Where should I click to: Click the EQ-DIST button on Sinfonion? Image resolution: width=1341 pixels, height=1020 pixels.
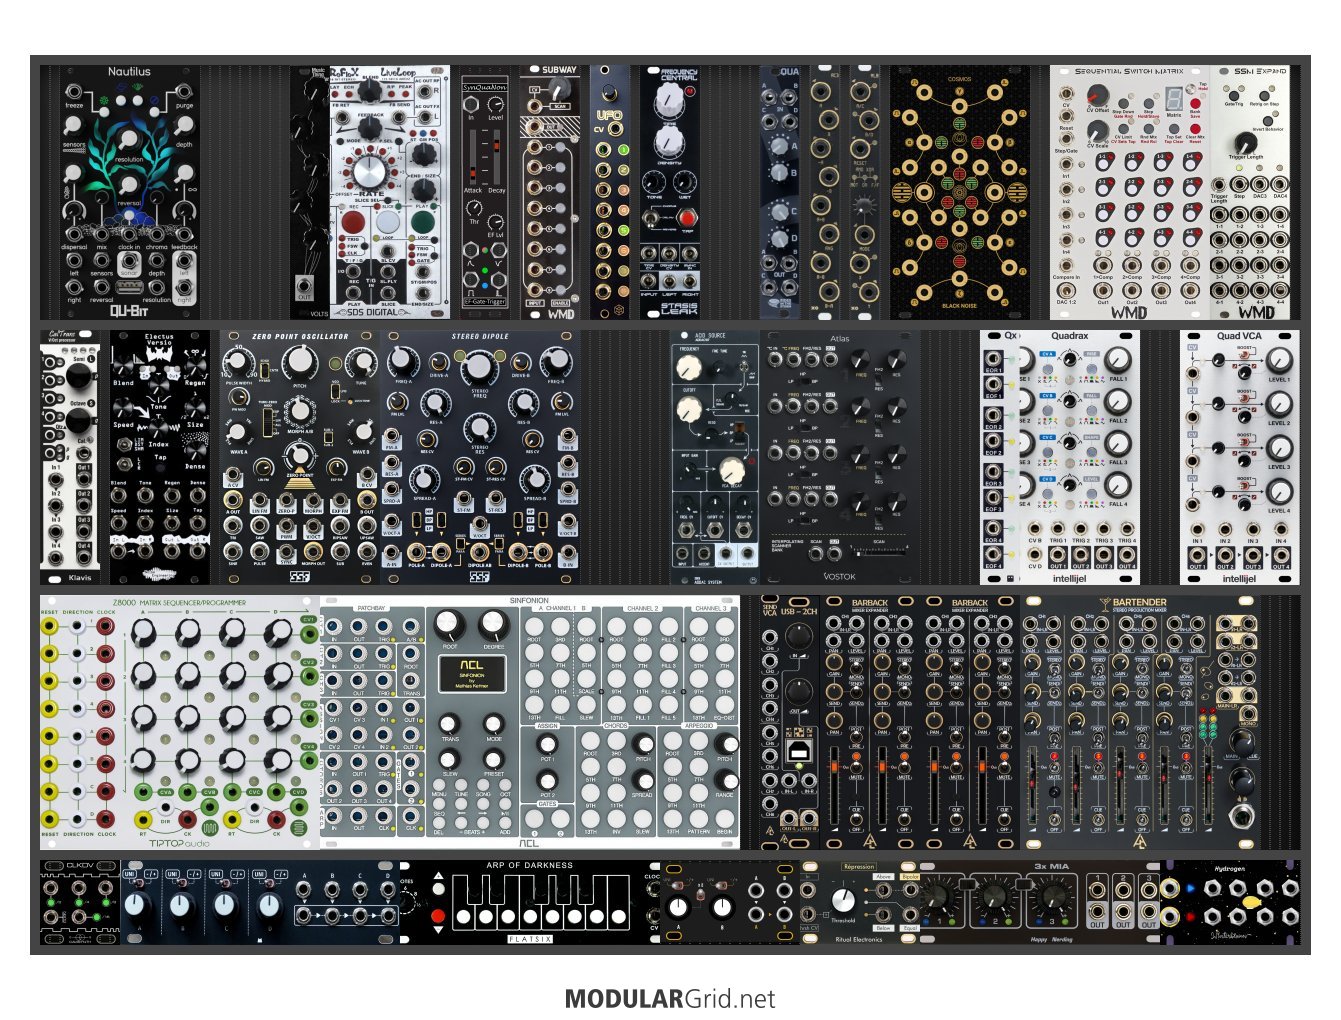point(725,706)
